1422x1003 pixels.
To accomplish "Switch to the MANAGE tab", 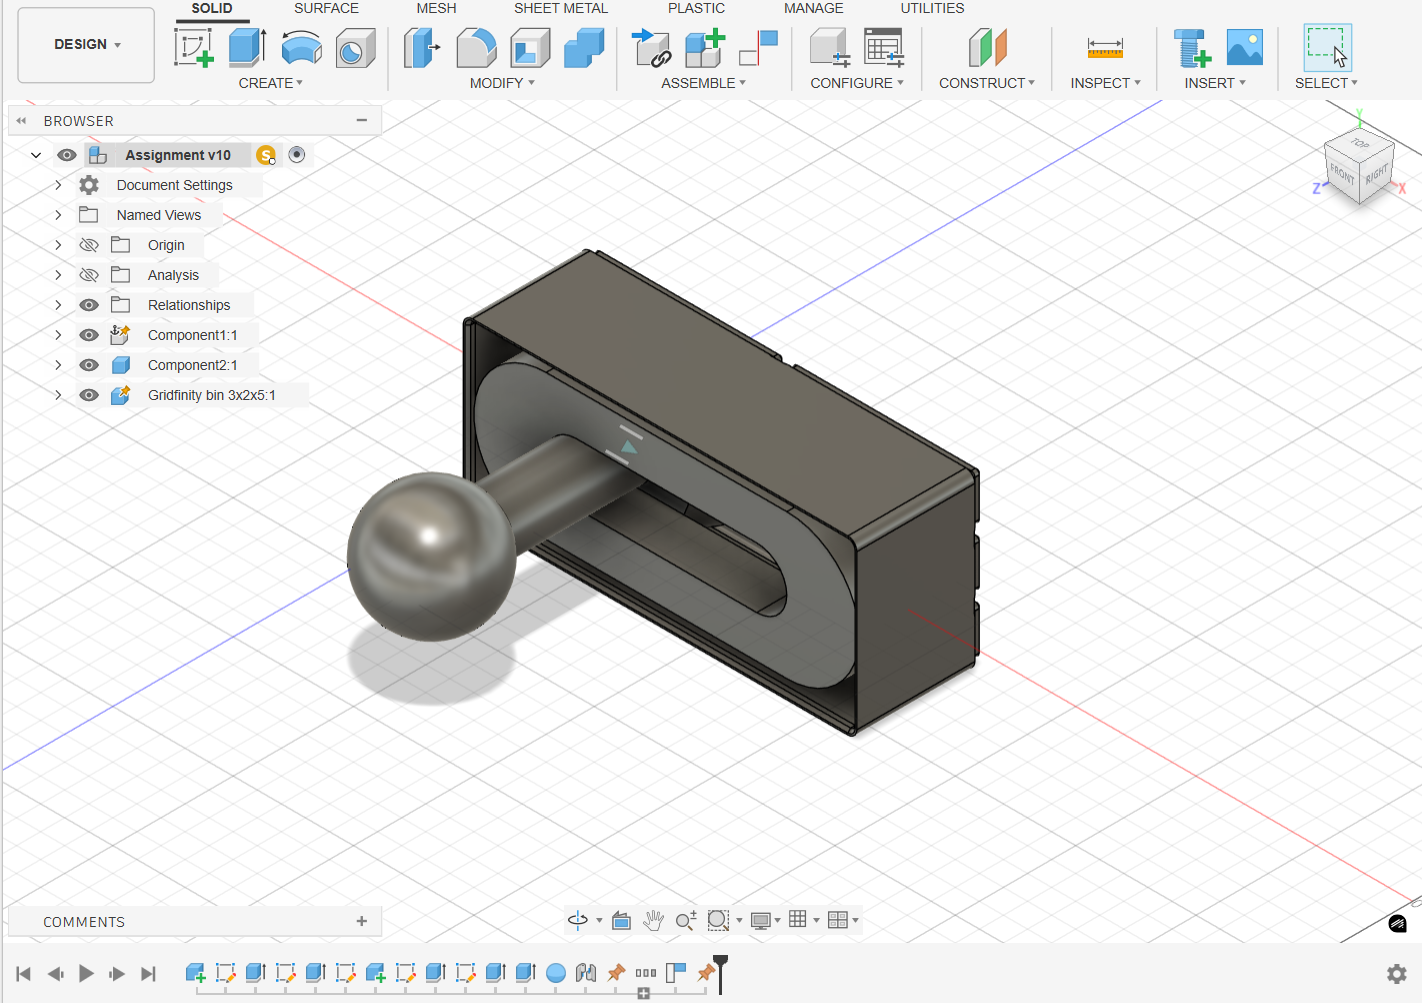I will point(813,8).
